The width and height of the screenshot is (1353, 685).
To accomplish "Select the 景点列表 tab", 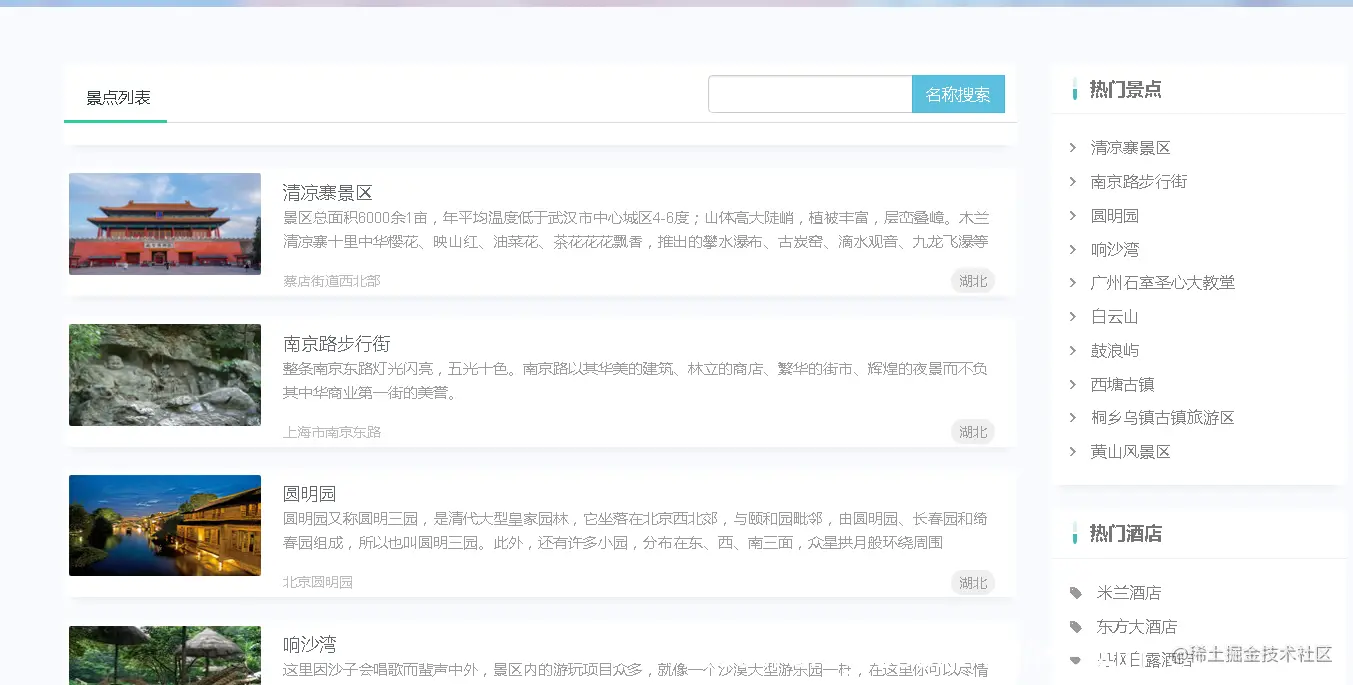I will pos(117,98).
